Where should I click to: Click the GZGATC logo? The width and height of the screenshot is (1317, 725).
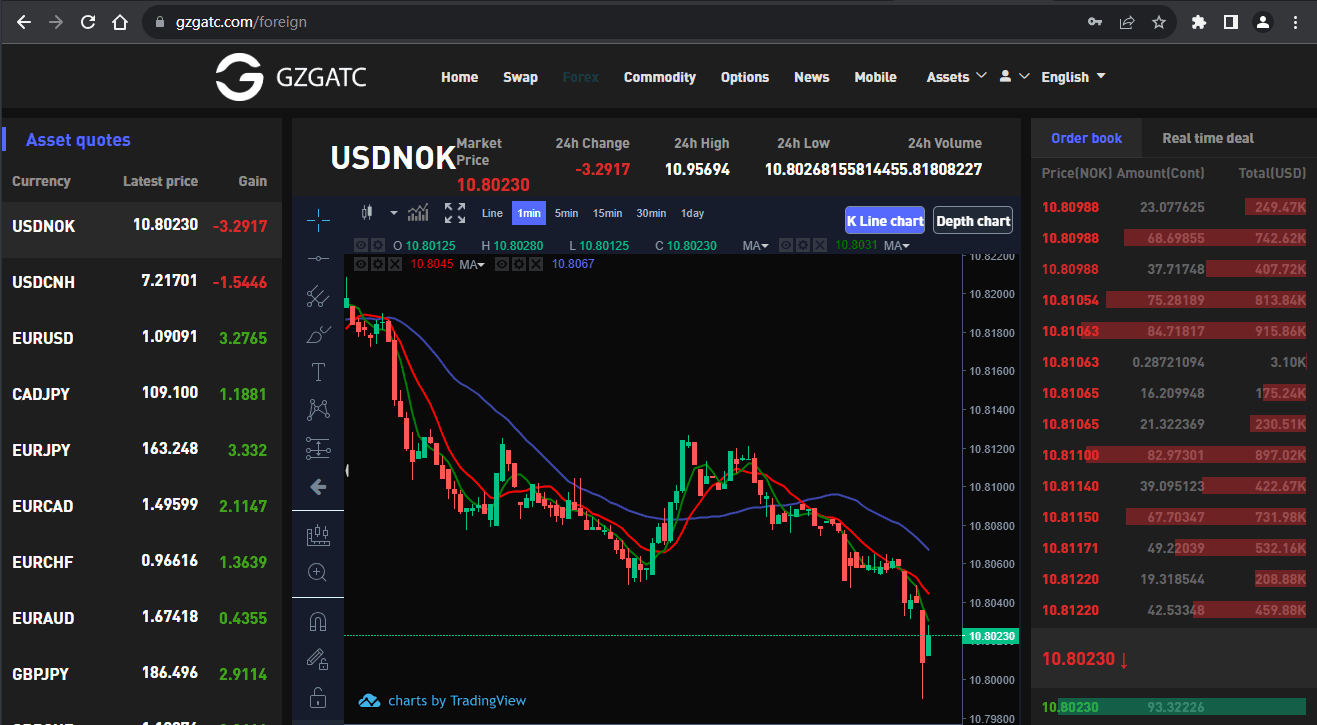coord(291,77)
